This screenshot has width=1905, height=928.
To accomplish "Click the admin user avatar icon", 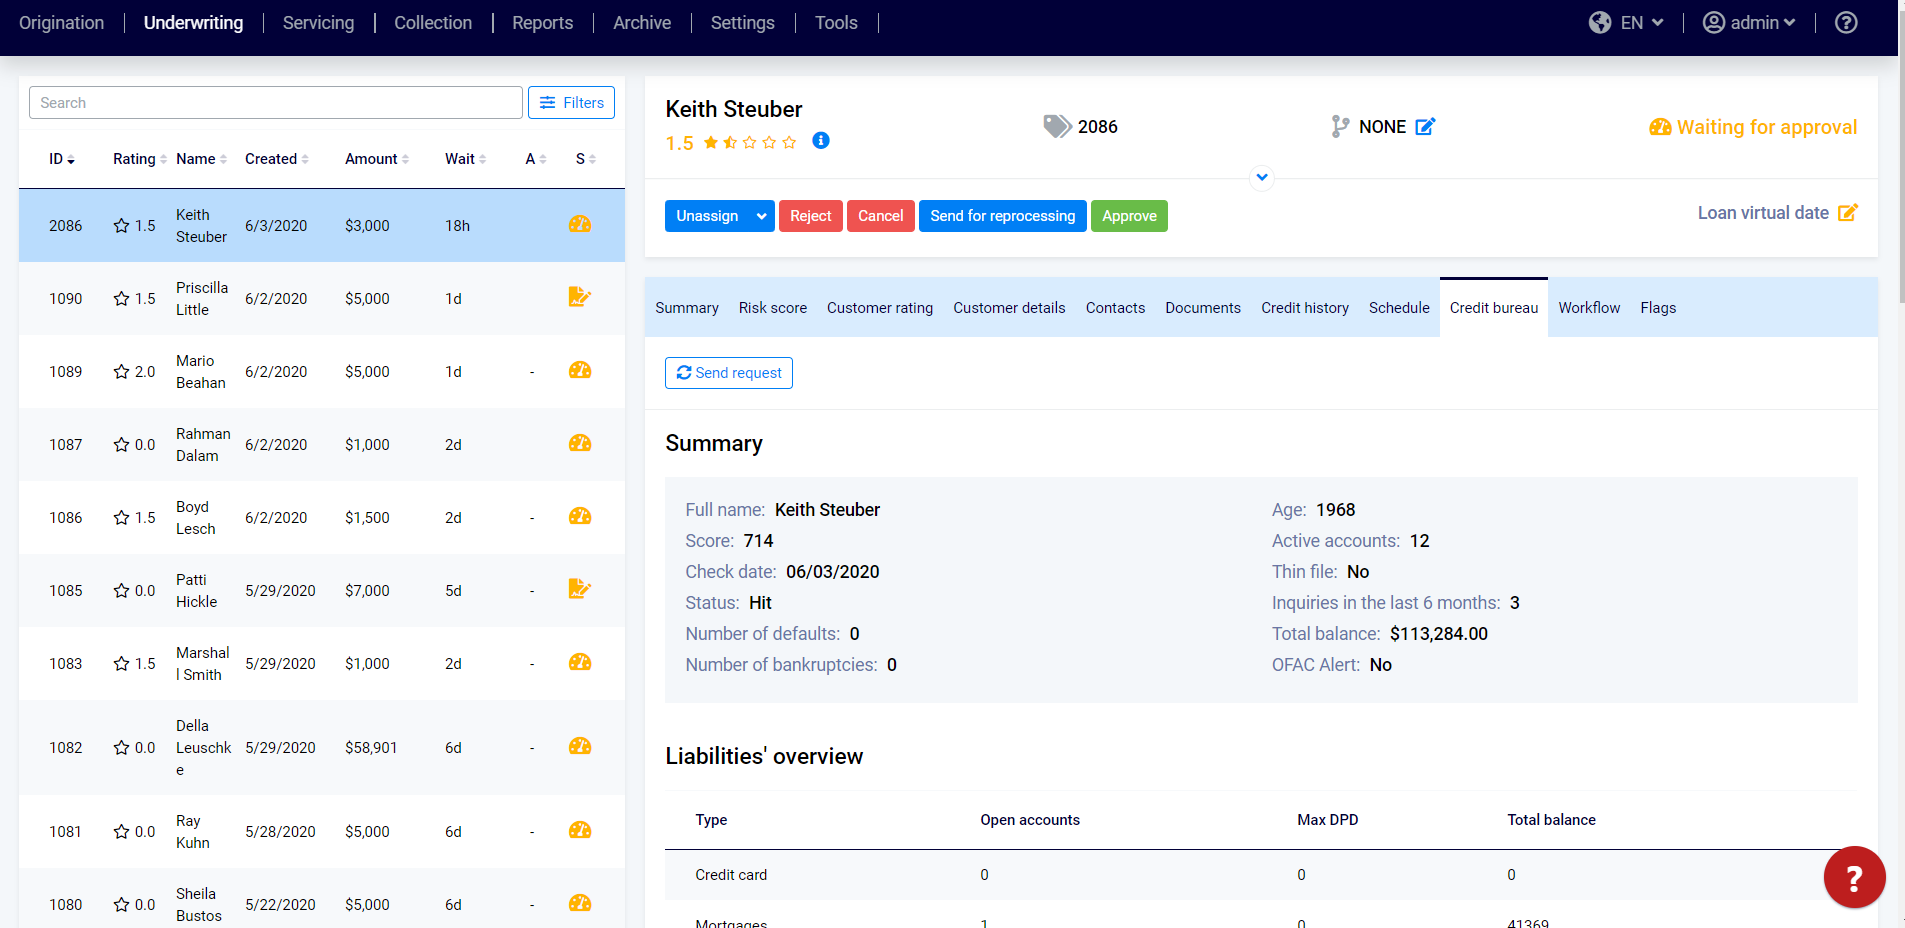I will point(1714,22).
